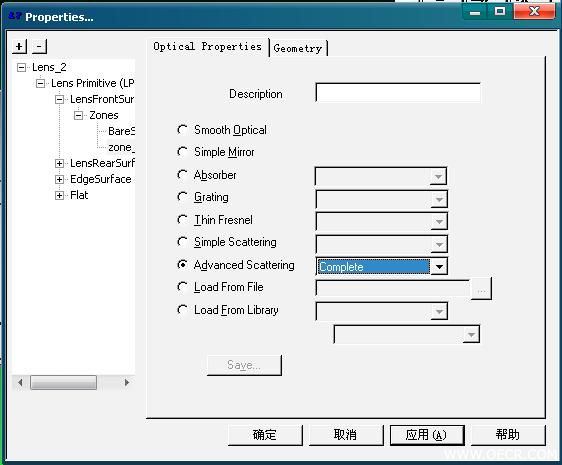This screenshot has width=562, height=465.
Task: Click the expand-all plus button above tree
Action: [x=19, y=46]
